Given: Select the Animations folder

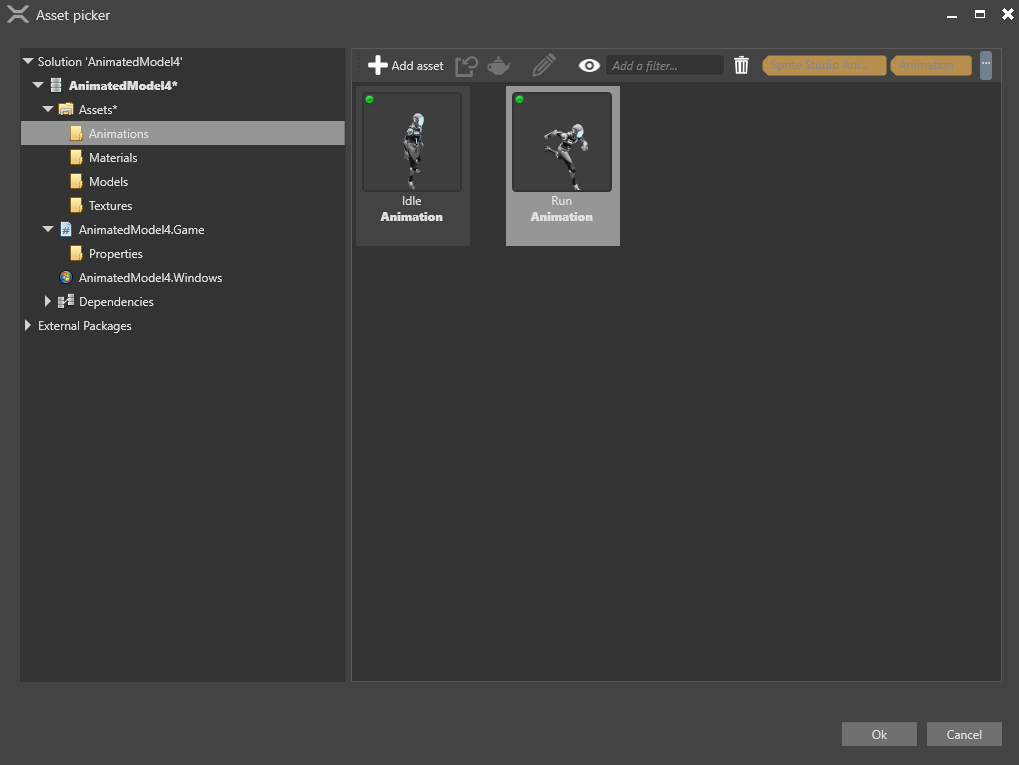Looking at the screenshot, I should tap(120, 133).
